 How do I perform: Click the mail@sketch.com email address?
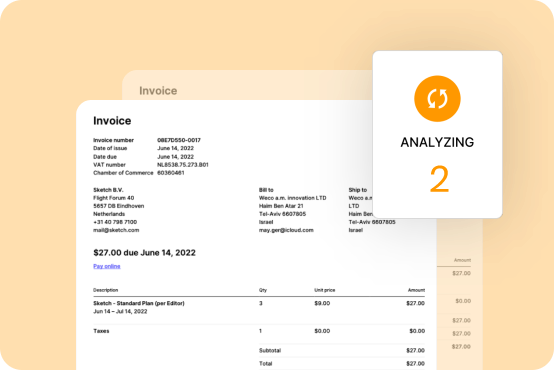point(116,230)
